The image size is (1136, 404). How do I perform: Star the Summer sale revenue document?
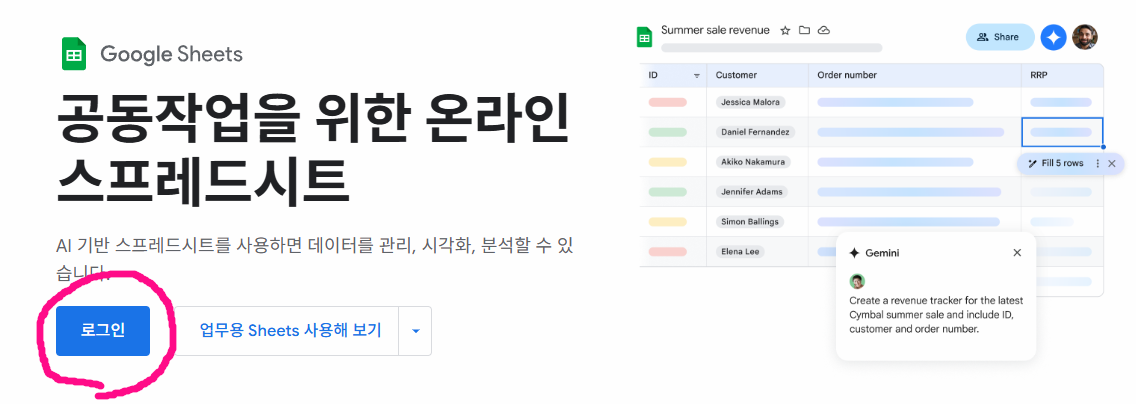coord(785,30)
